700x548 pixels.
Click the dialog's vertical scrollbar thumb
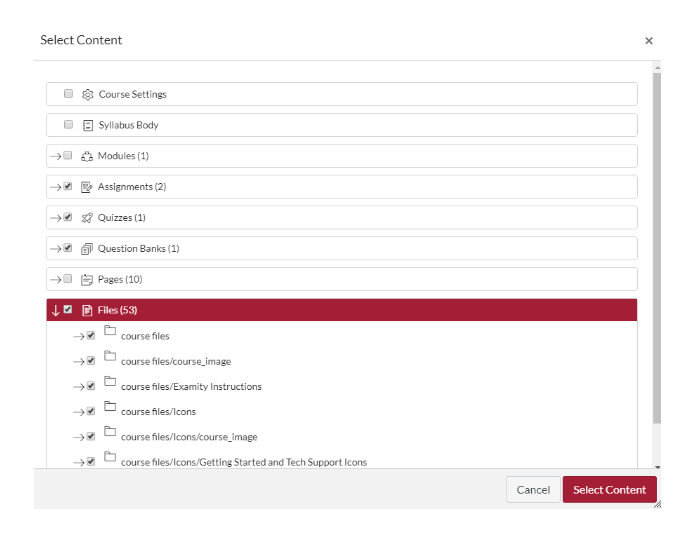[657, 248]
